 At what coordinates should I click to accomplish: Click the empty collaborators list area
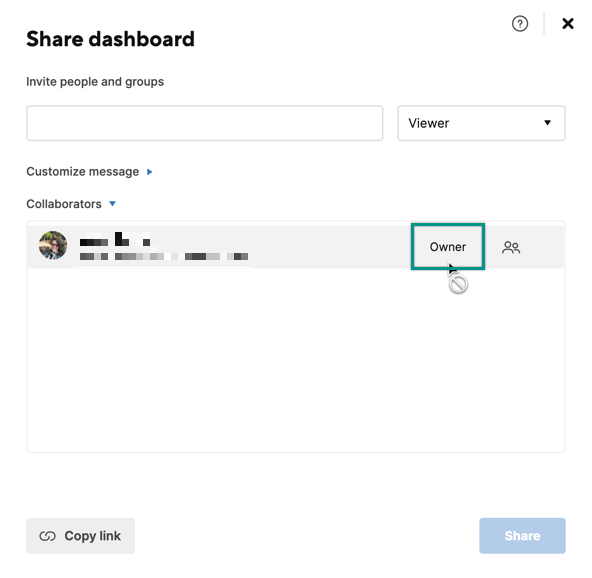(296, 360)
